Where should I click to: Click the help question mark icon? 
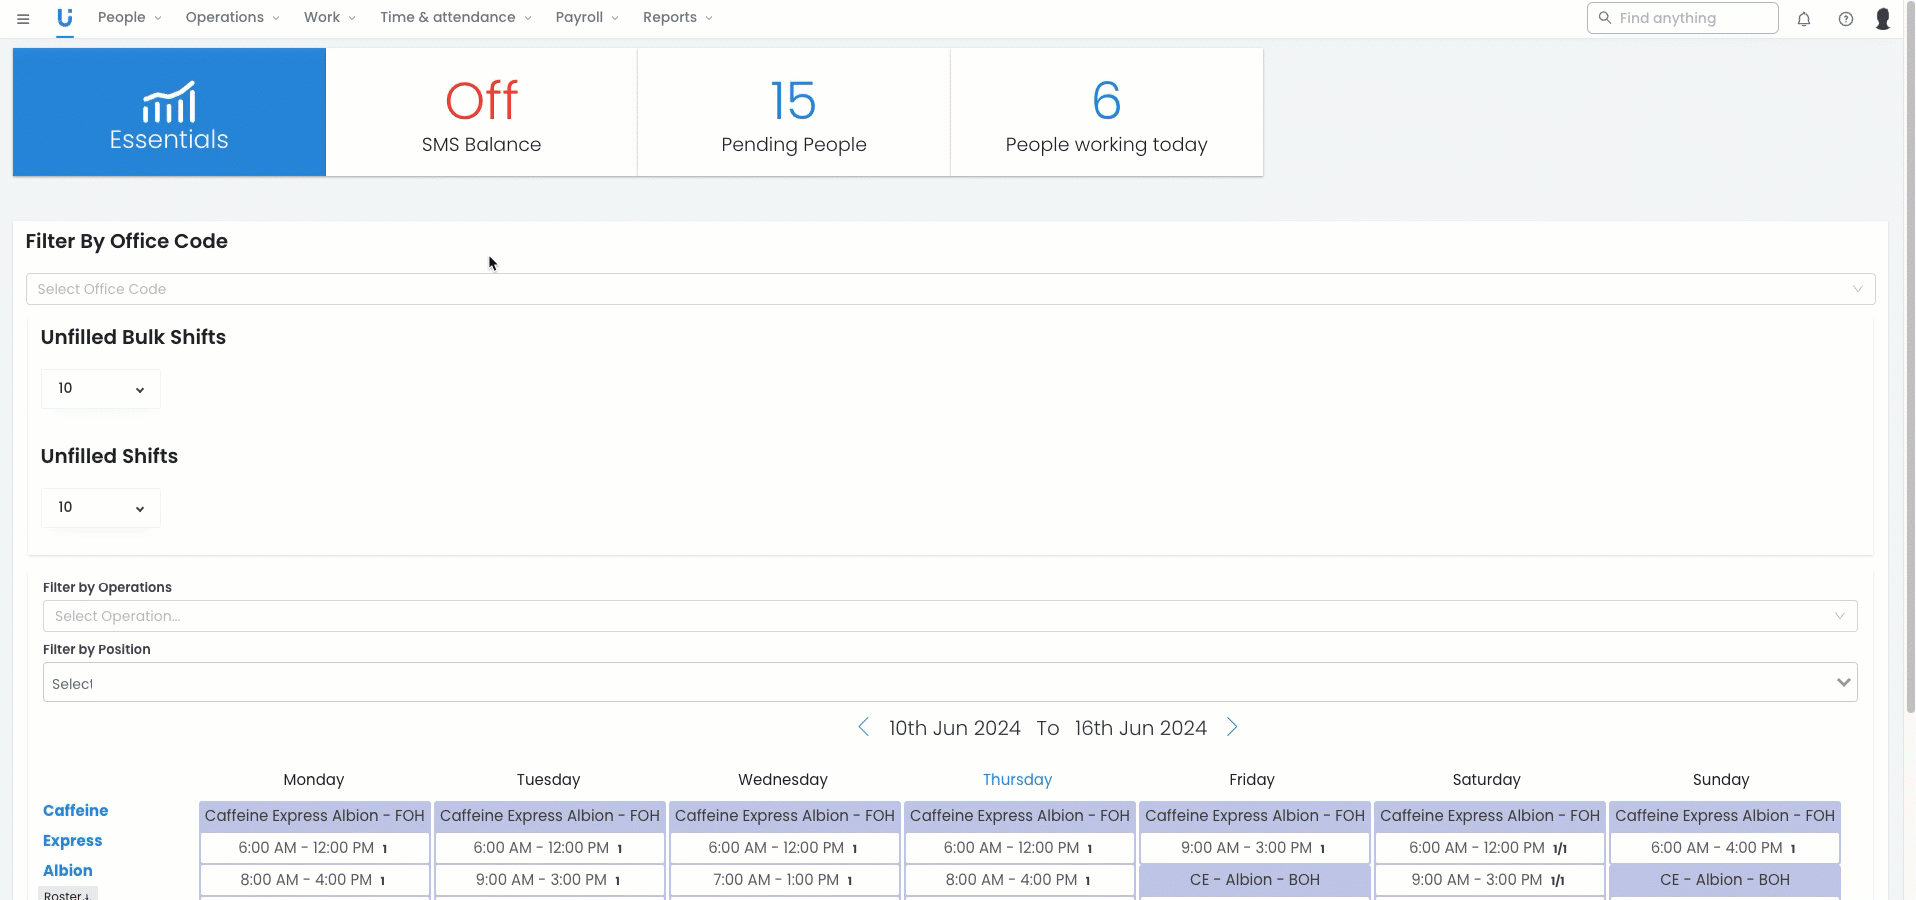1846,19
